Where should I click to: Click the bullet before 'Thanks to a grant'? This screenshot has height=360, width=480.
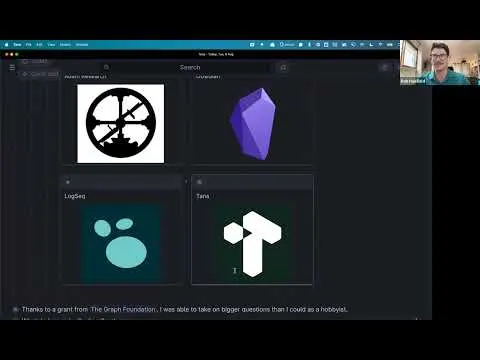(x=15, y=310)
